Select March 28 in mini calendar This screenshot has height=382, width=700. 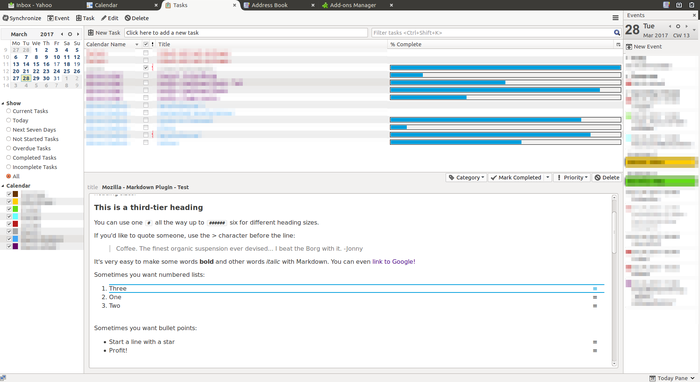(26, 78)
